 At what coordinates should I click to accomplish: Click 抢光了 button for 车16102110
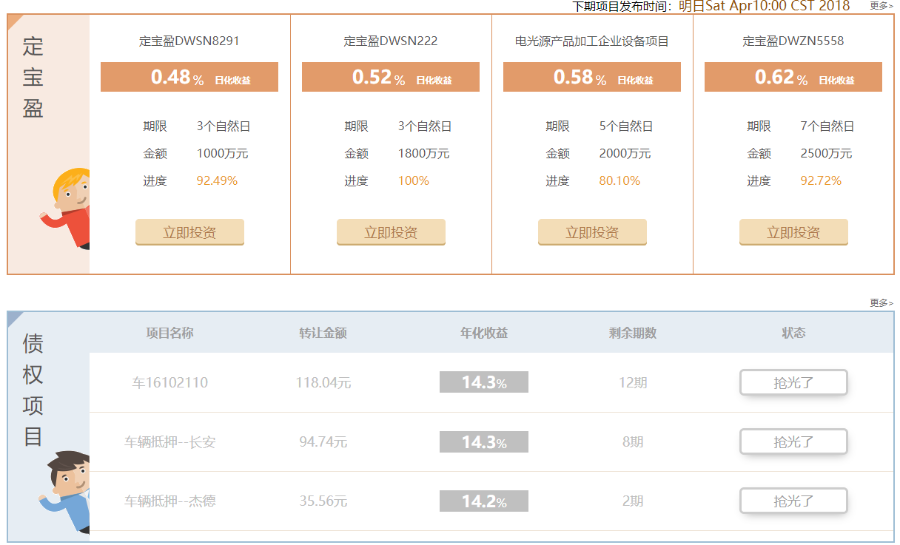(793, 382)
